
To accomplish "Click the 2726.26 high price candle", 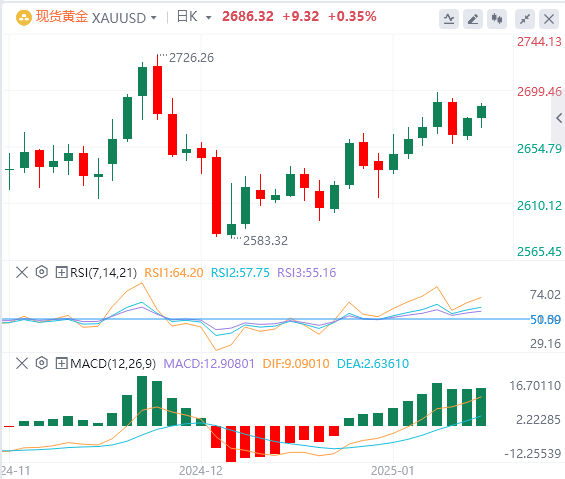I will (157, 87).
